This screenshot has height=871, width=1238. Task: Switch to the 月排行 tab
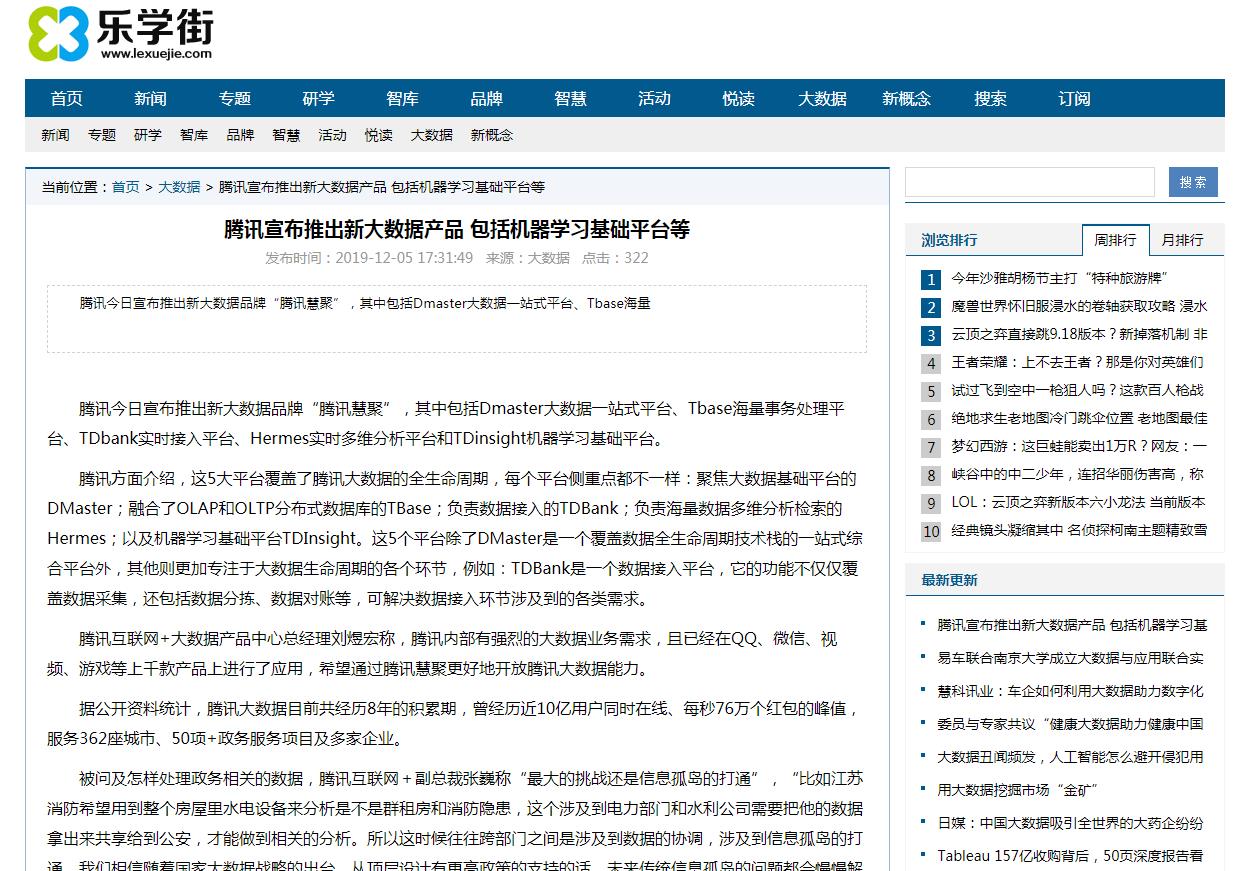[1183, 240]
